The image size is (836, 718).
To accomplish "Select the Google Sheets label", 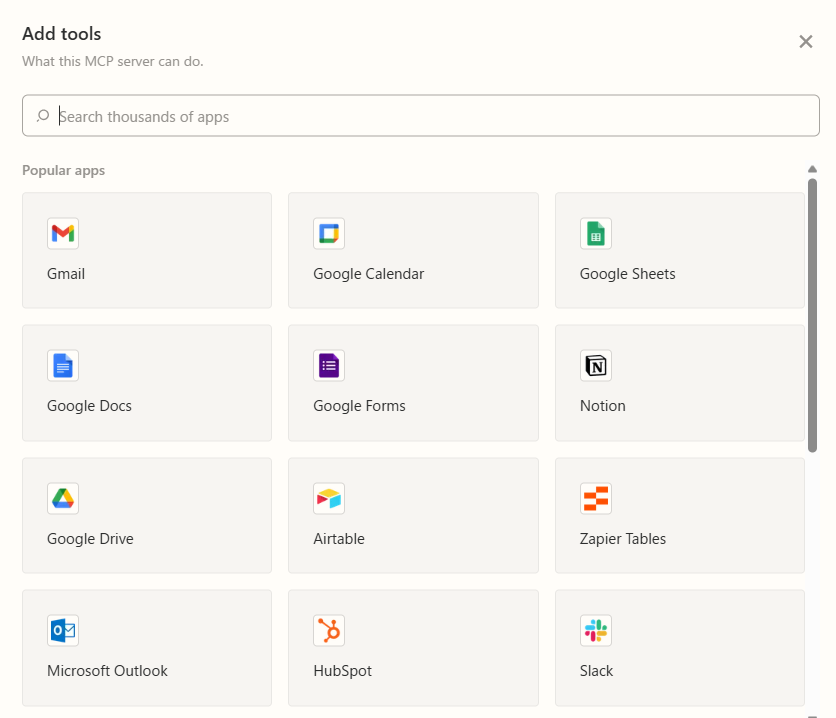I will (628, 274).
